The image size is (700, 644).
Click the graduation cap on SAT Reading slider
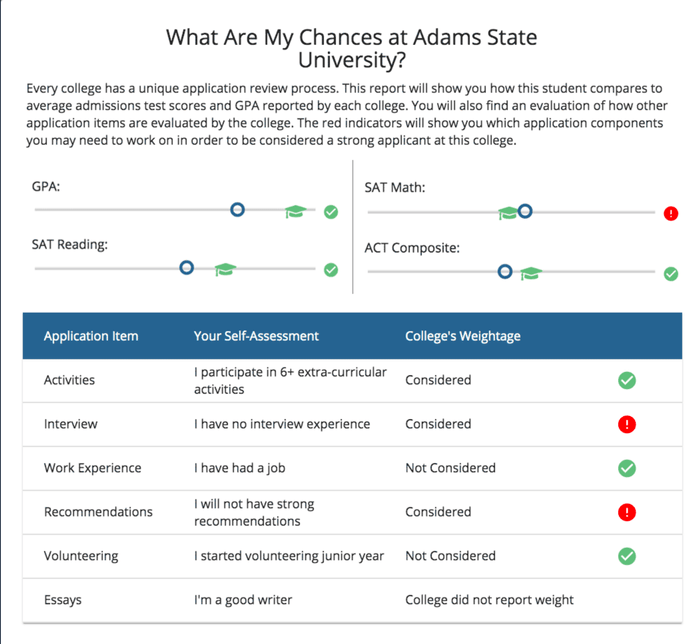(x=224, y=270)
